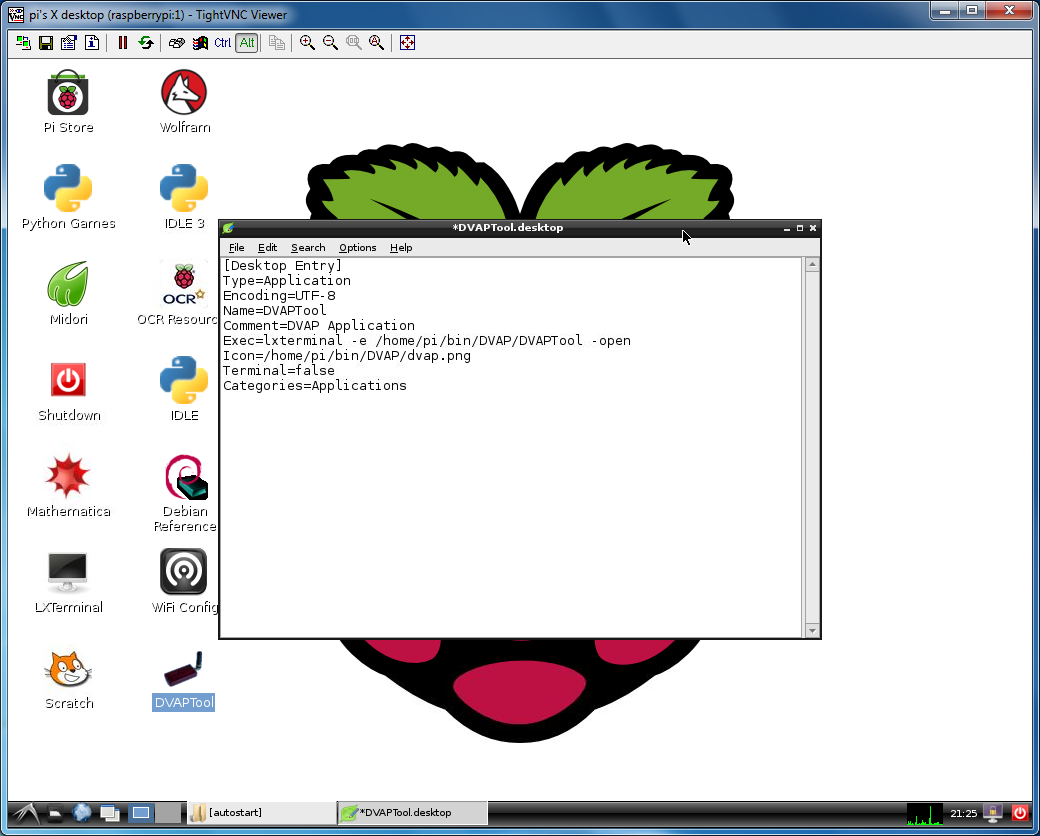Place cursor in the [Desktop Entry] header line
The width and height of the screenshot is (1040, 836).
coord(283,265)
